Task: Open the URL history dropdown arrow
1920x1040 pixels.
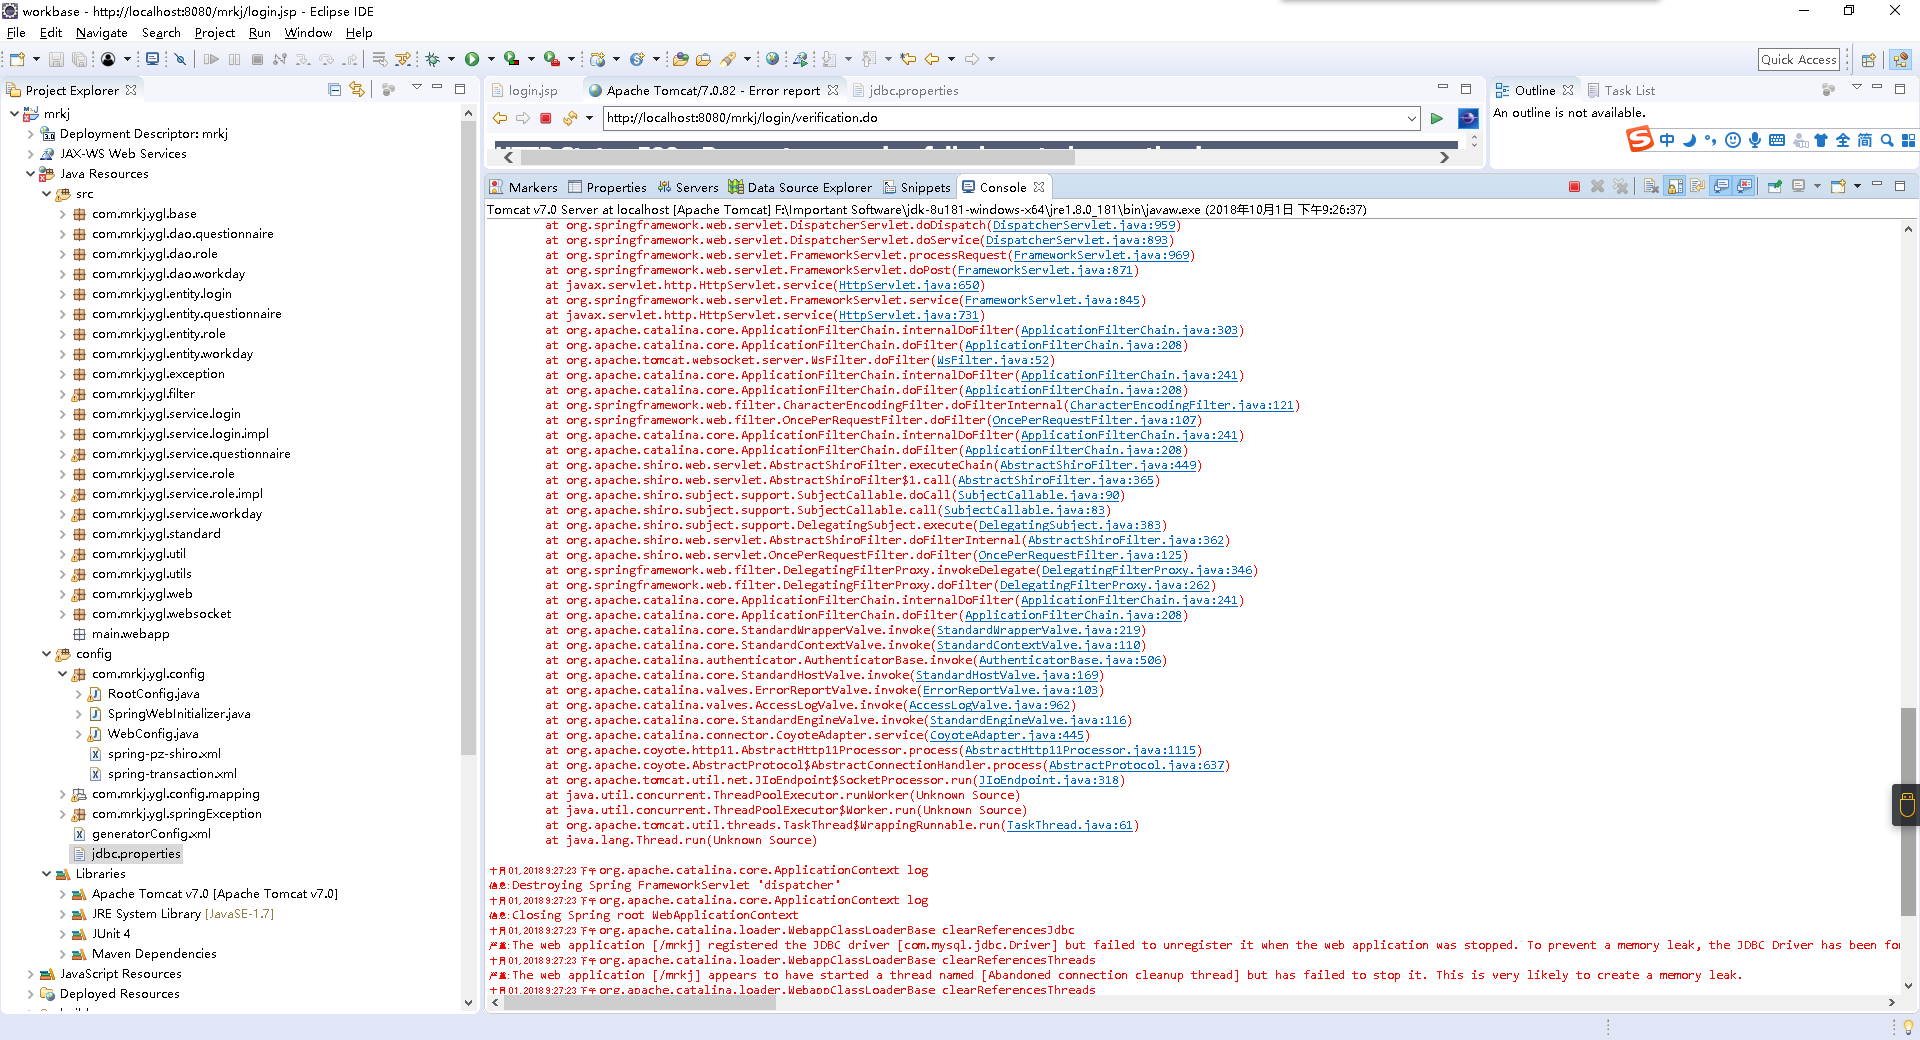Action: [x=1411, y=118]
